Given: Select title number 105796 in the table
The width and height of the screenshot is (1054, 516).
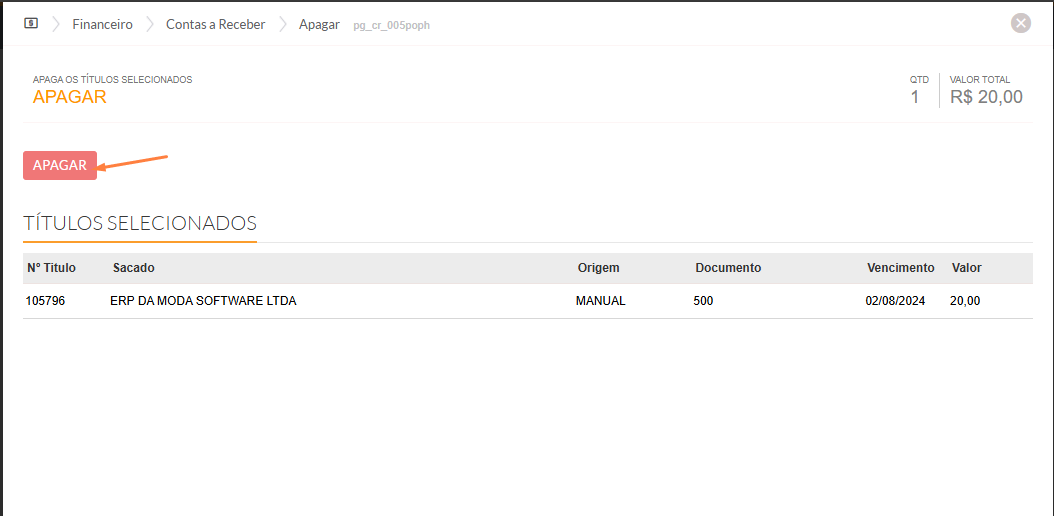Looking at the screenshot, I should click(45, 301).
